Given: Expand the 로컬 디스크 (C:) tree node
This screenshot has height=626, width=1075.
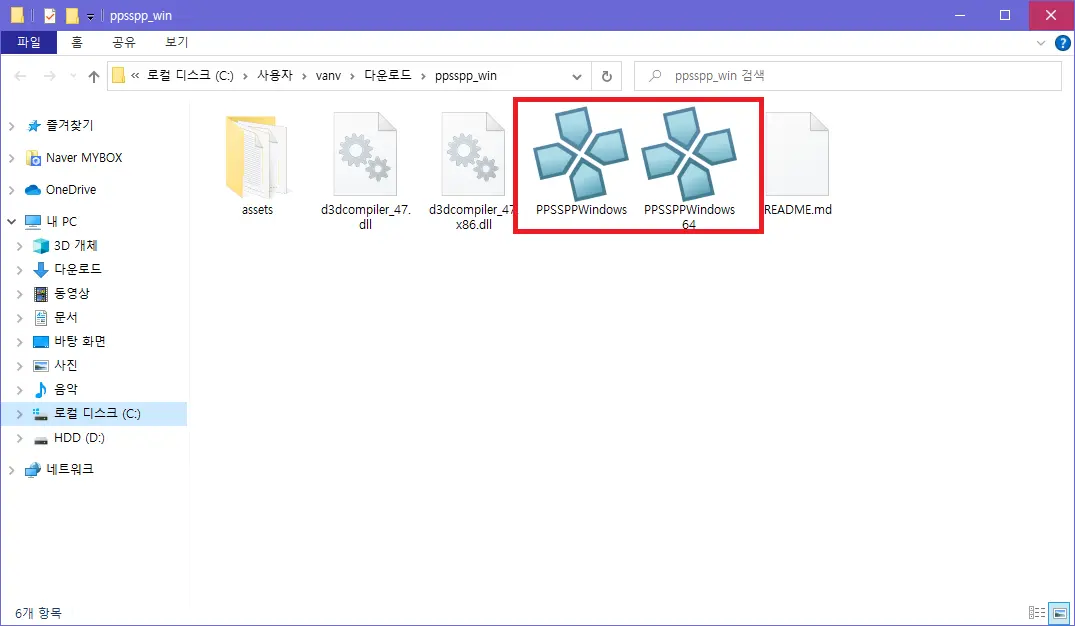Looking at the screenshot, I should point(22,413).
